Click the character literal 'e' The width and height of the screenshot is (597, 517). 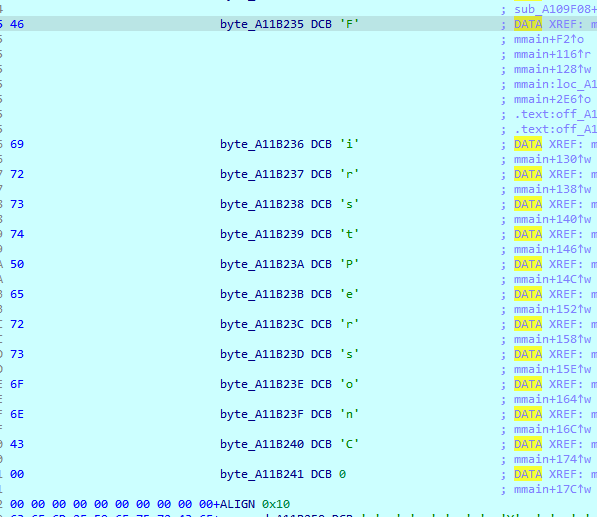(x=349, y=294)
